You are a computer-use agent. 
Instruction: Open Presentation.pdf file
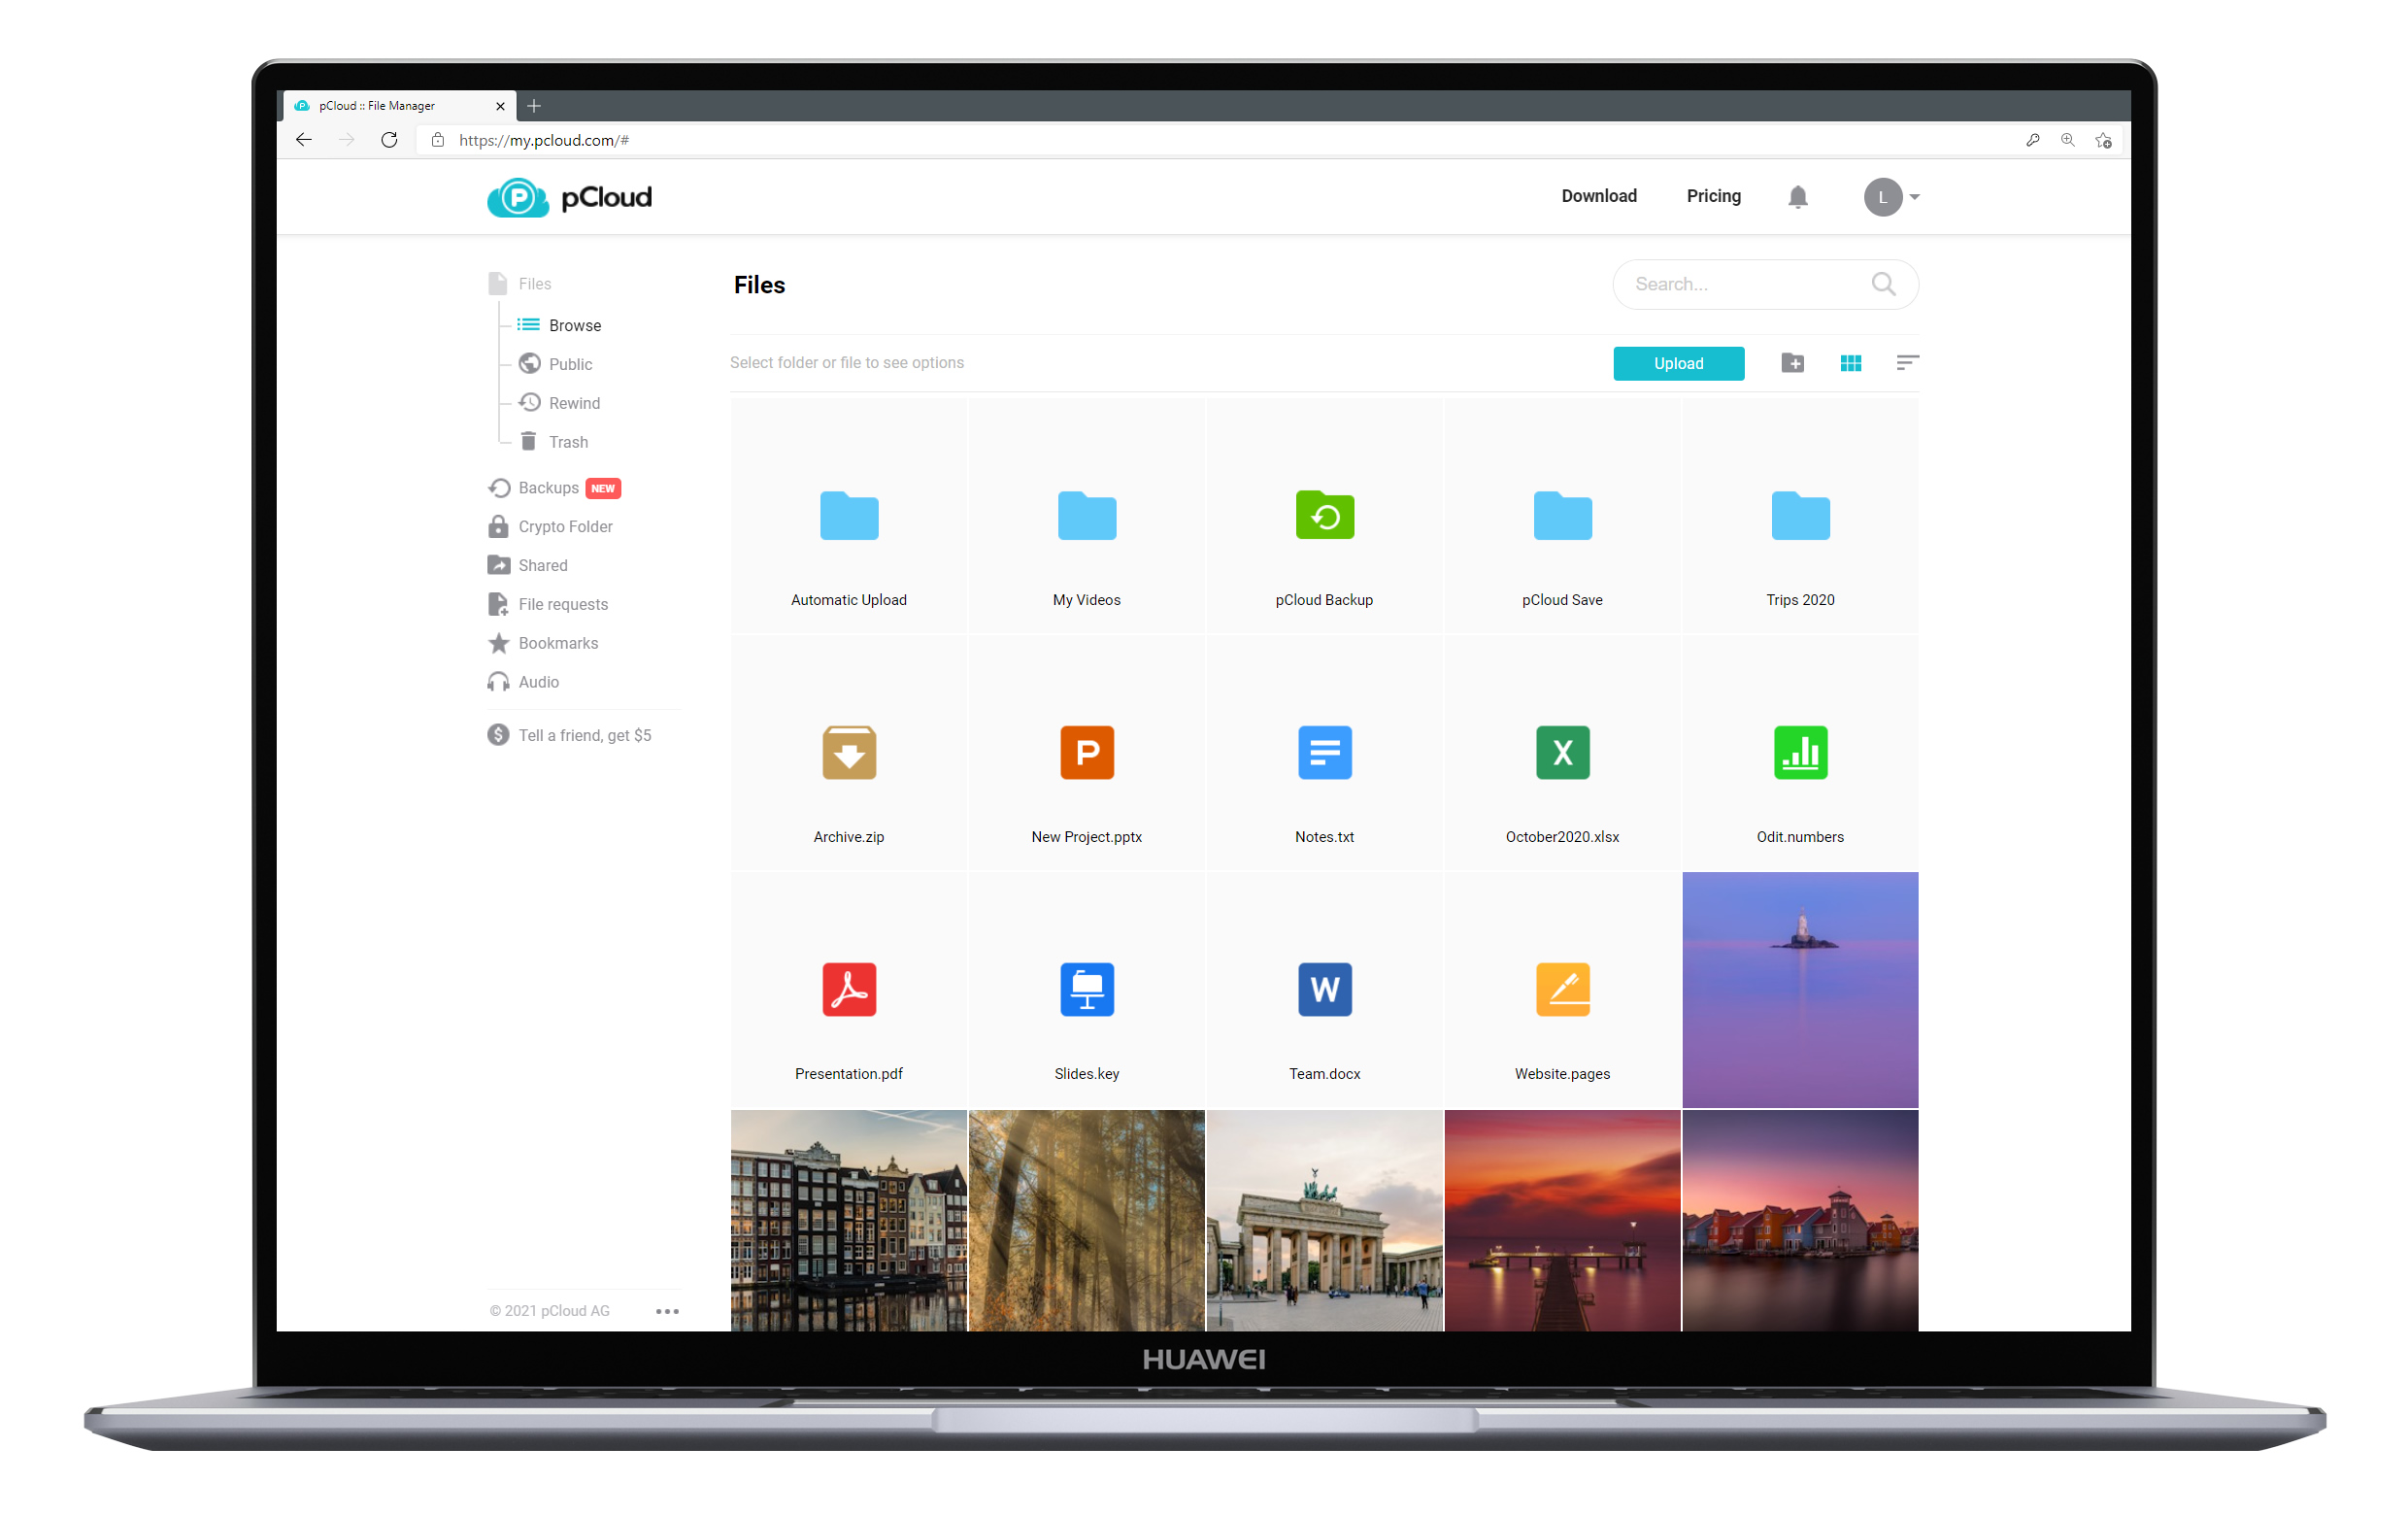(848, 990)
